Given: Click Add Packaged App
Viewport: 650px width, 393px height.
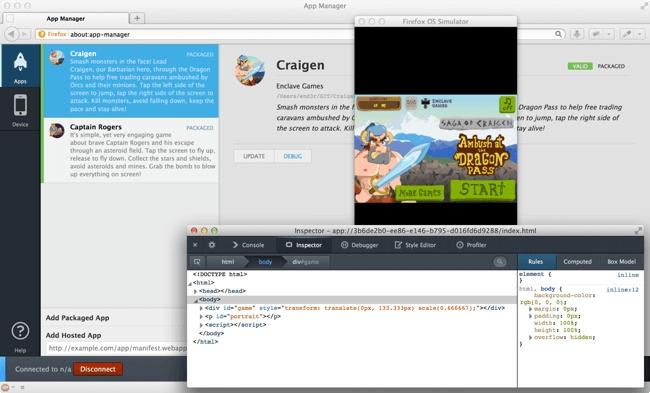Looking at the screenshot, I should [78, 318].
